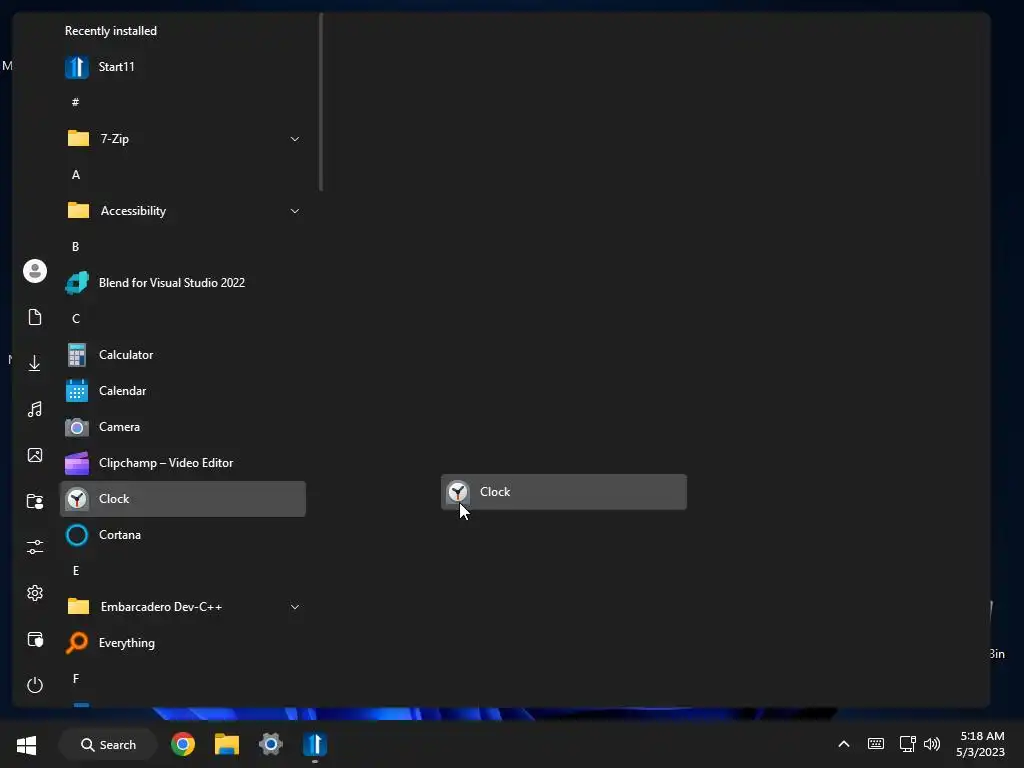This screenshot has width=1024, height=768.
Task: Open Settings gear in Start sidebar
Action: (x=35, y=593)
